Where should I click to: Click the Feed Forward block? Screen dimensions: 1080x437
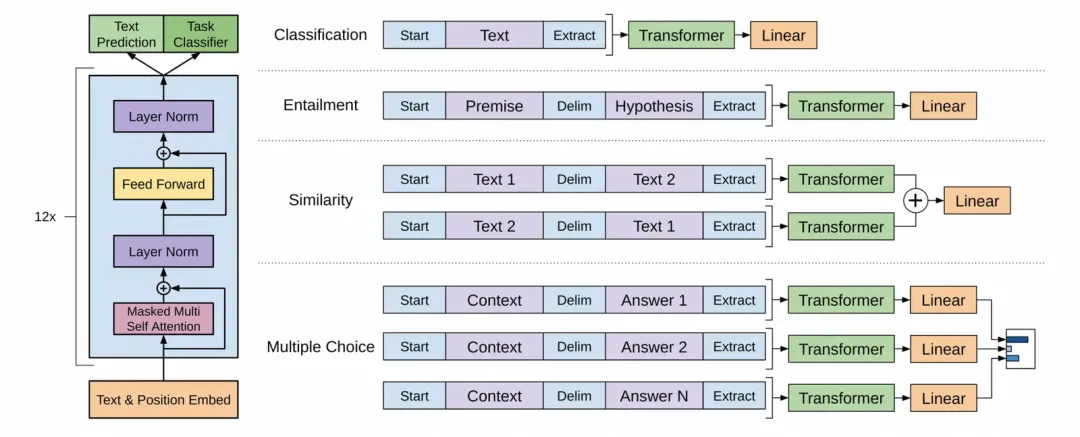tap(163, 185)
